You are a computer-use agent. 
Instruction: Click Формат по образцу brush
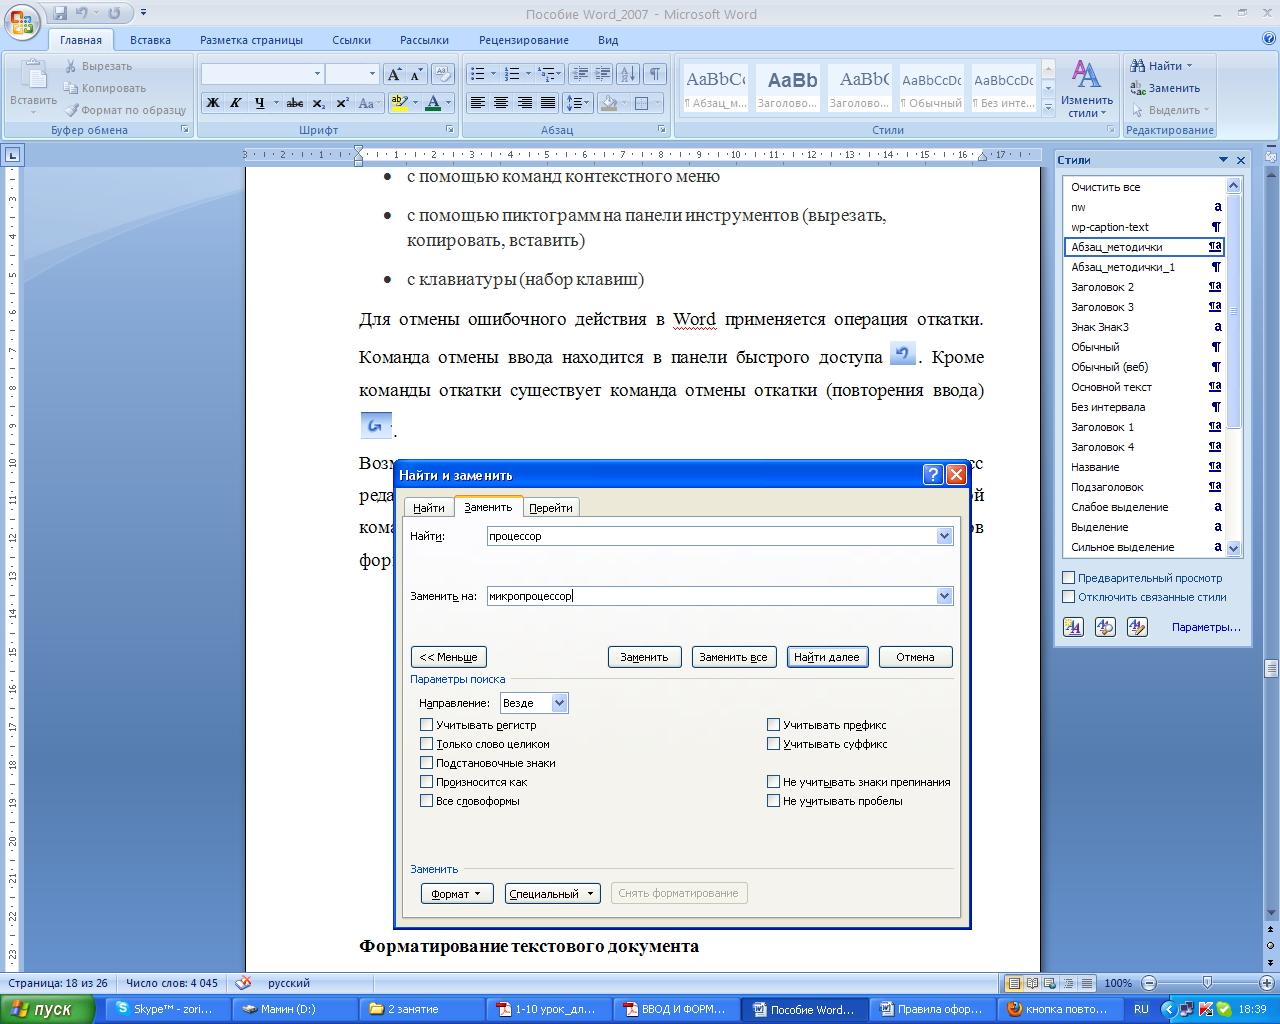[x=126, y=110]
